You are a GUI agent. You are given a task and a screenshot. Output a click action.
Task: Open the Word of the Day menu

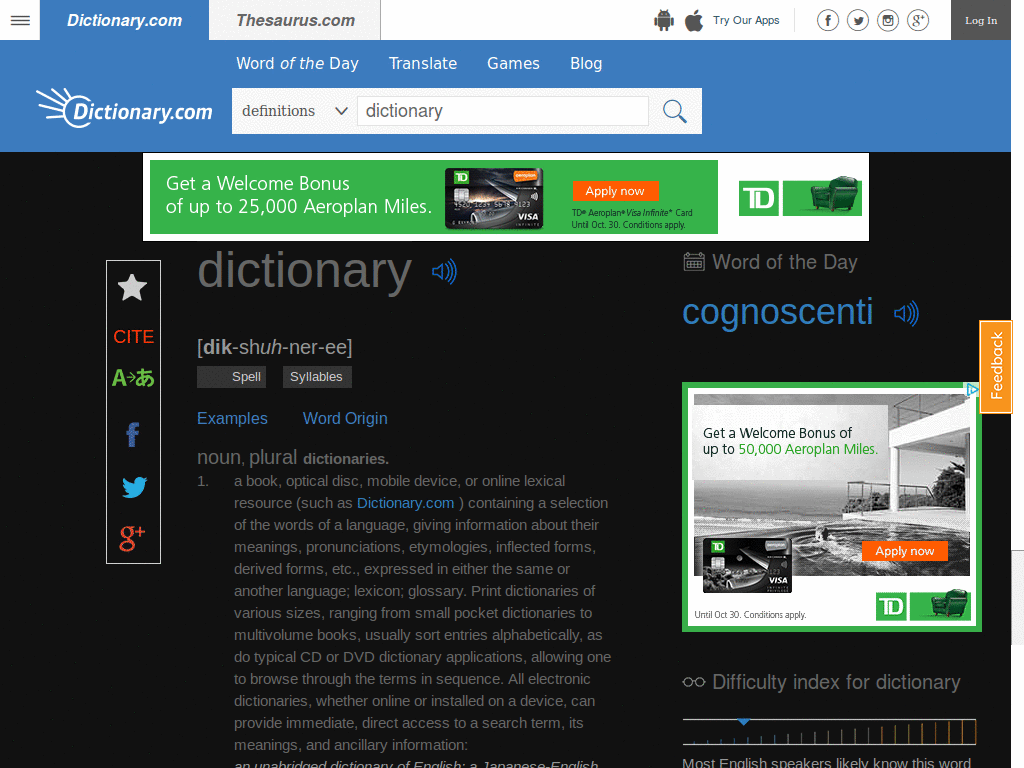(x=297, y=63)
